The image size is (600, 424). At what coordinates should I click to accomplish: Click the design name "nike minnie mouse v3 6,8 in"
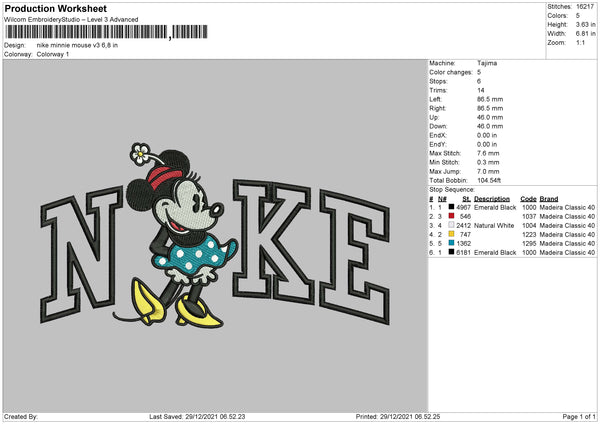pos(77,45)
